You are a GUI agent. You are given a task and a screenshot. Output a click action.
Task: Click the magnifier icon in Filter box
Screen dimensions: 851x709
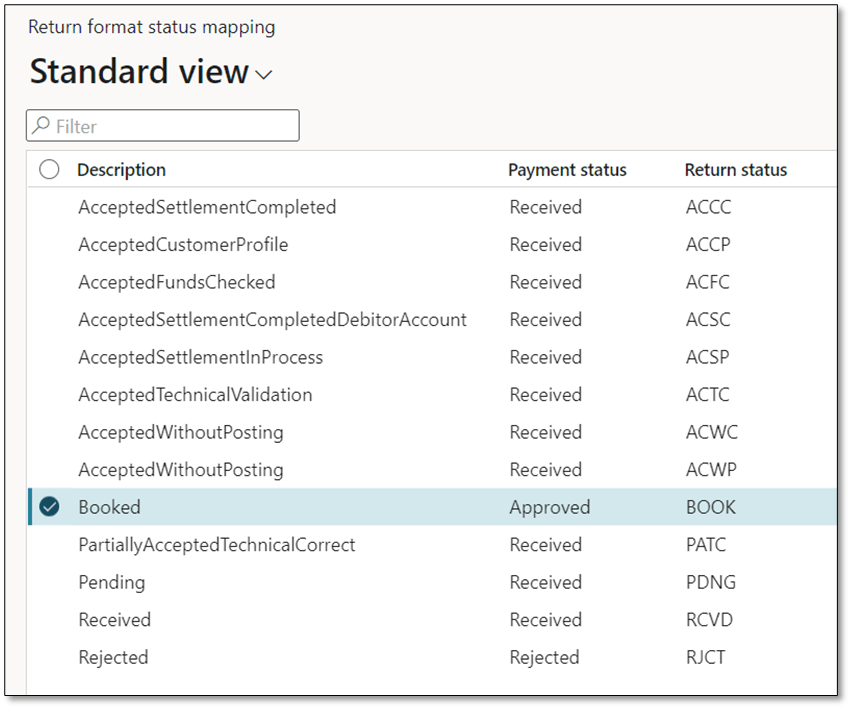(x=42, y=126)
